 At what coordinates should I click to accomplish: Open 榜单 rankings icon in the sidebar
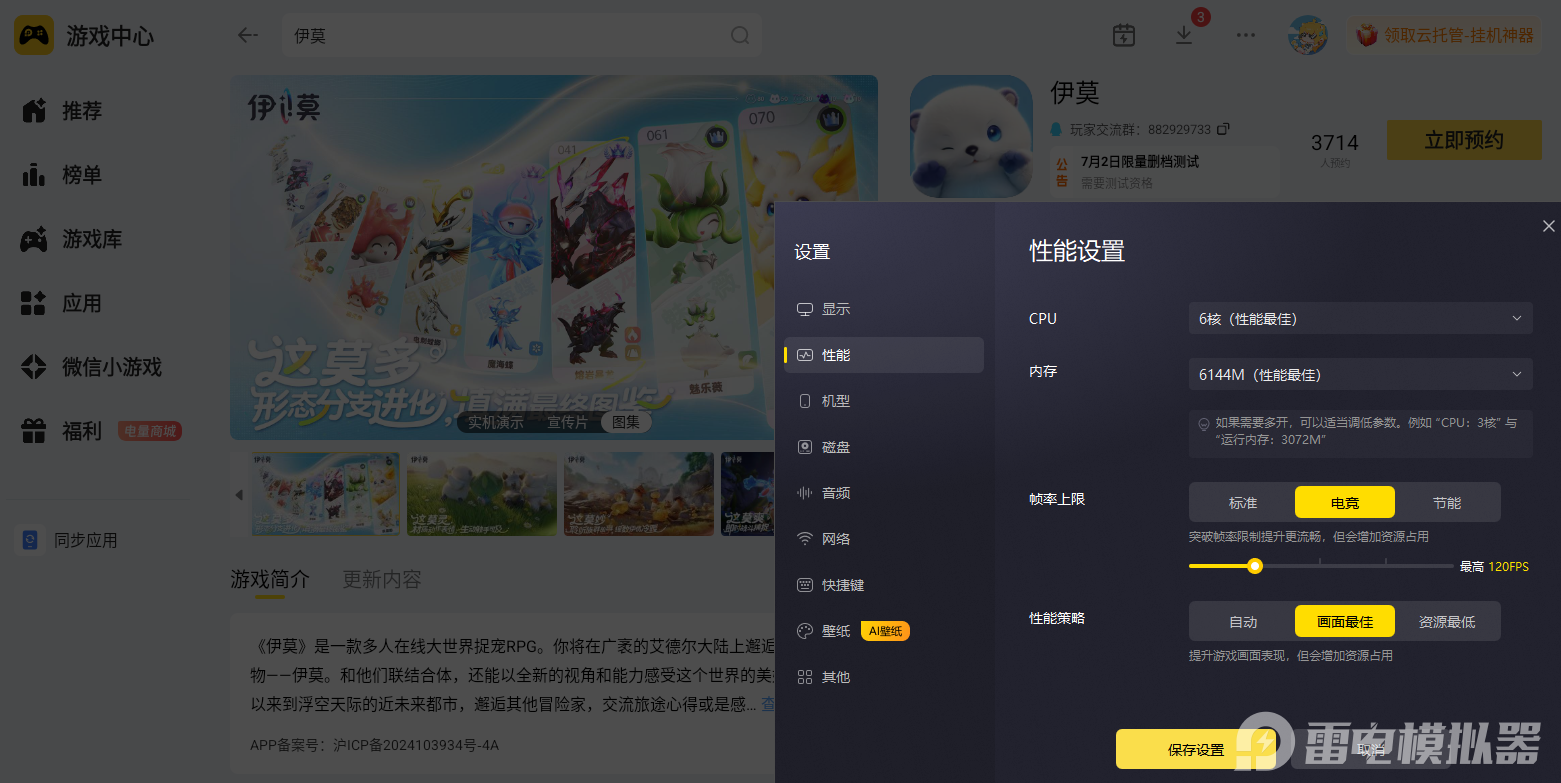point(34,175)
